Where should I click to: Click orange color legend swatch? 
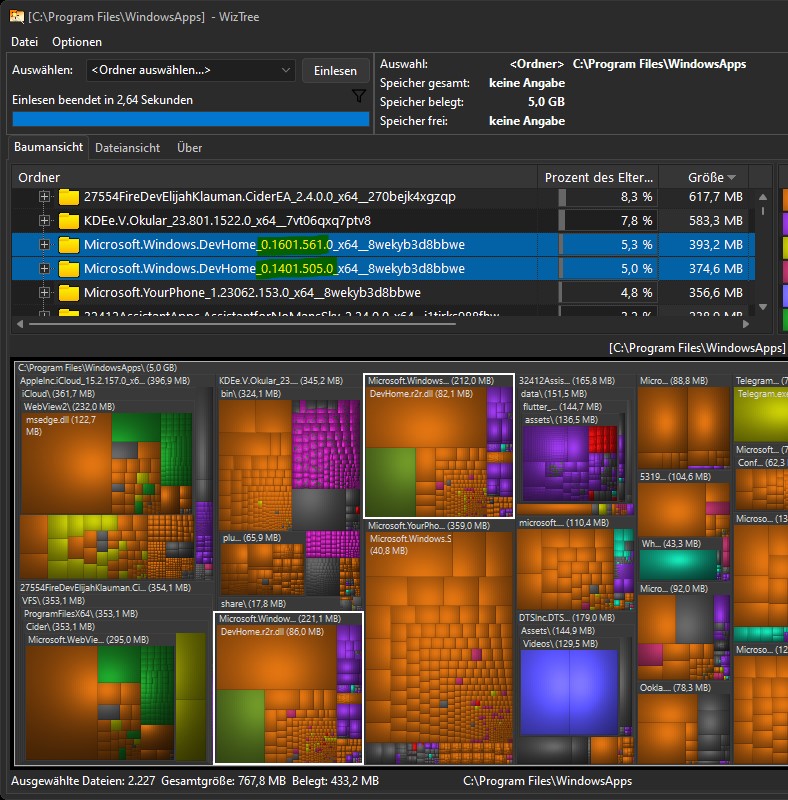pos(785,200)
